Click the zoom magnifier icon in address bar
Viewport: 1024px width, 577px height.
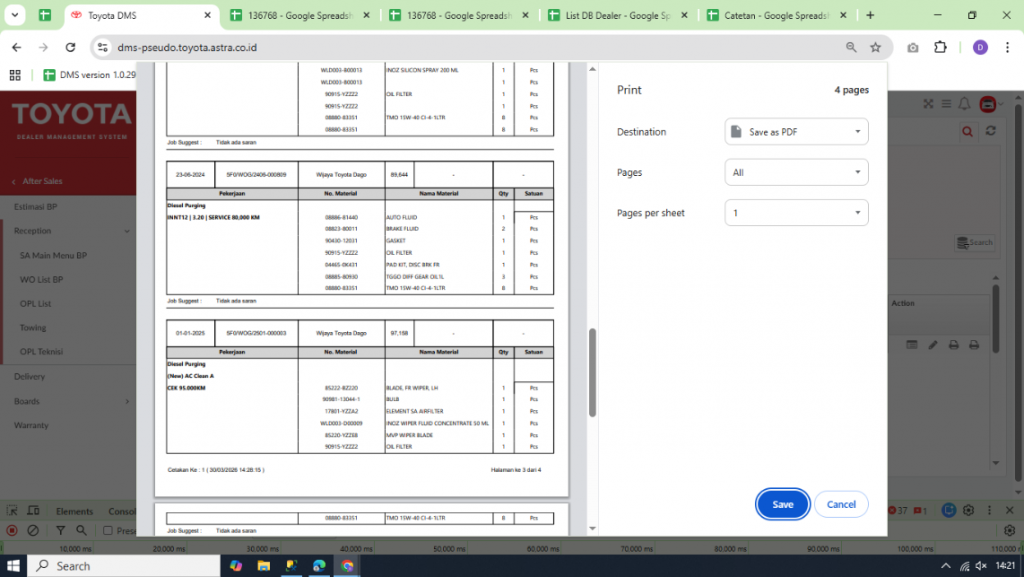(851, 47)
